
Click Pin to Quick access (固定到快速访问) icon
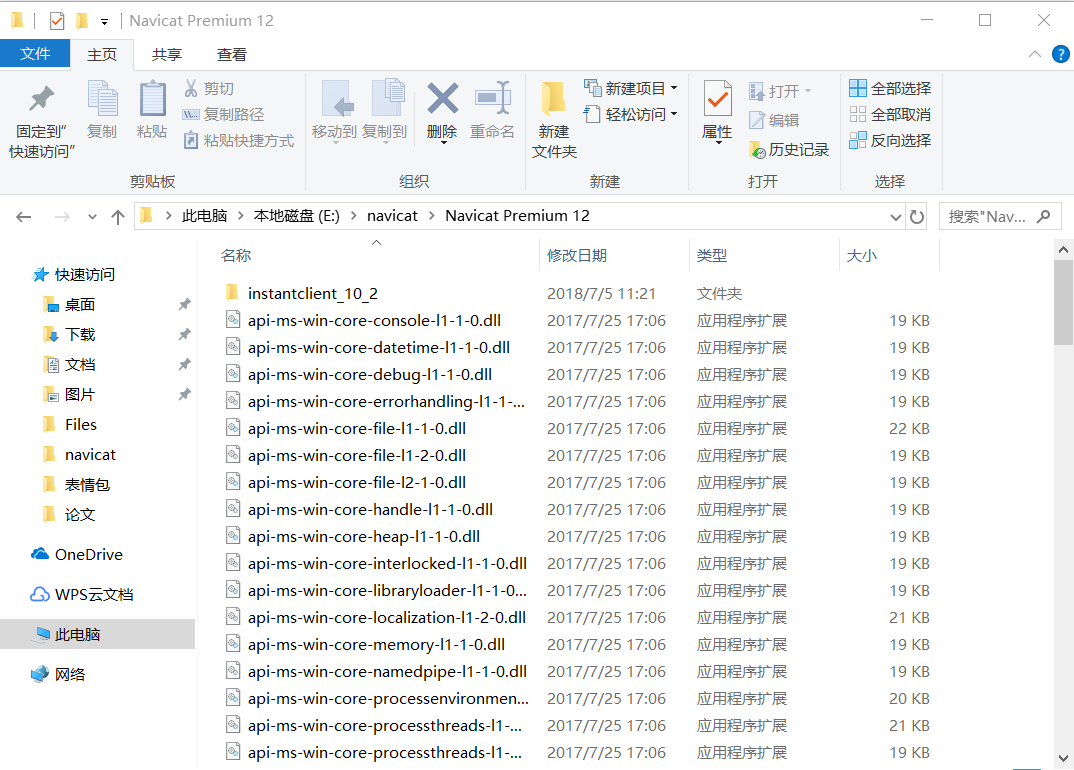41,99
